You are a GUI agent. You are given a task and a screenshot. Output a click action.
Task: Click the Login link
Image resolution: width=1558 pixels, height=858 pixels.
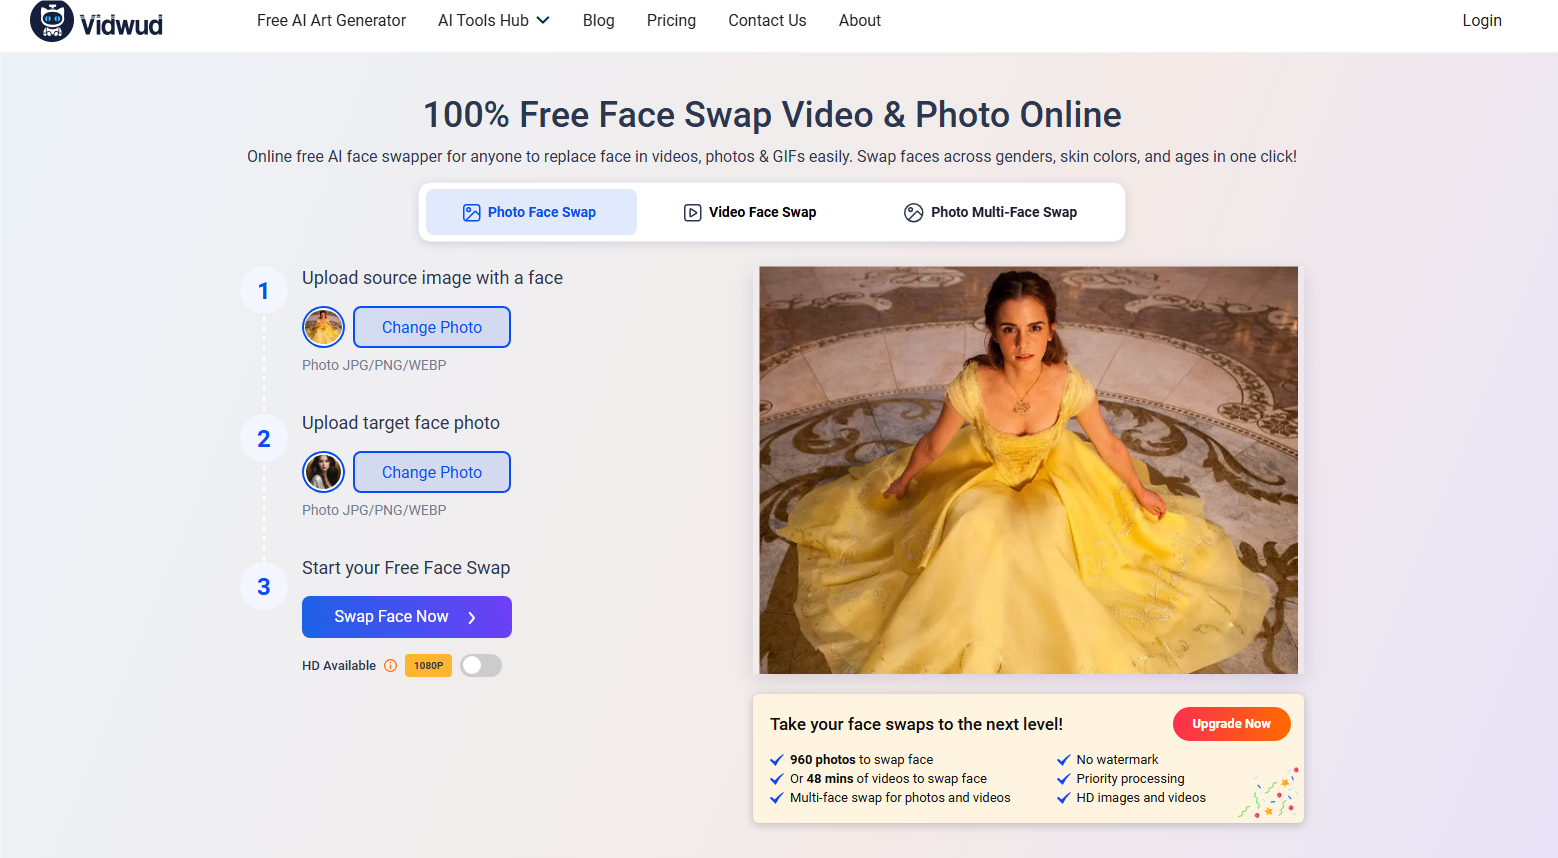click(1482, 20)
